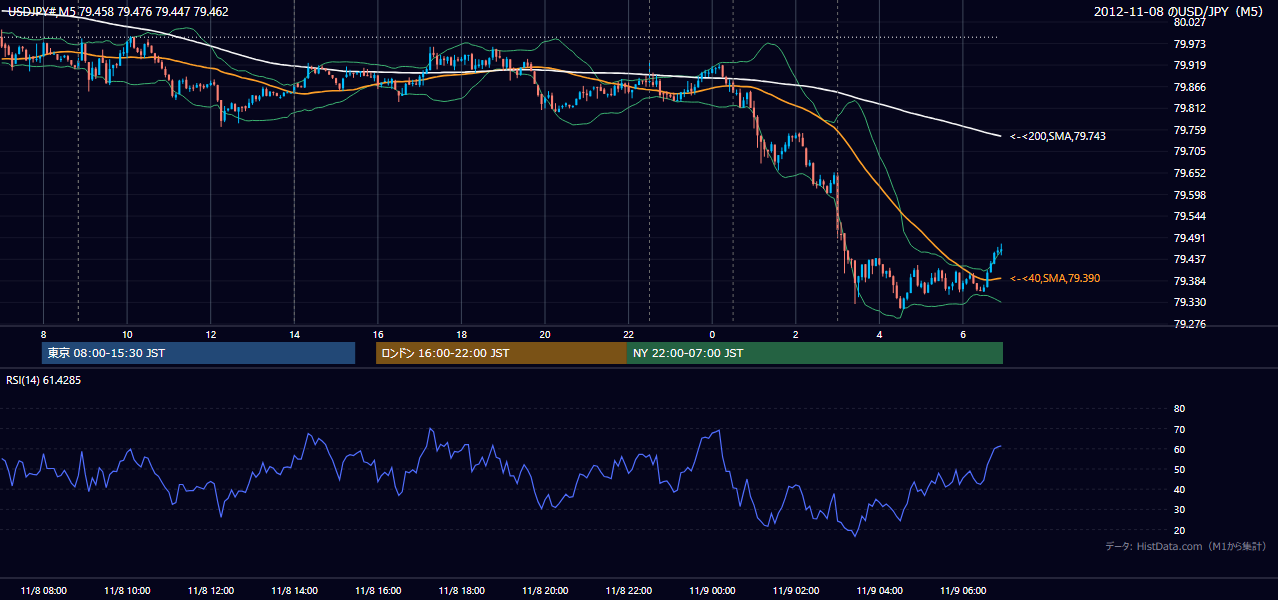Image resolution: width=1278 pixels, height=600 pixels.
Task: Click price axis value 79.276
Action: [1189, 324]
